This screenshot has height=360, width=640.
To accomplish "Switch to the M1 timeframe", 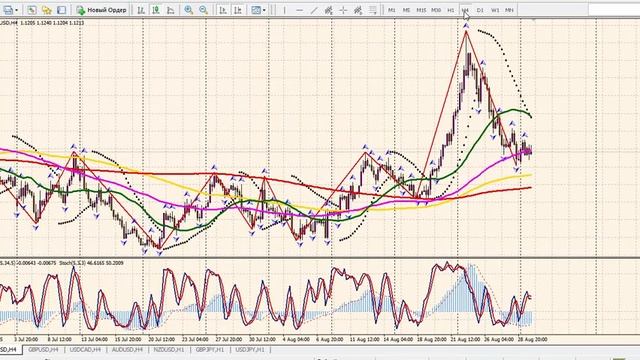I will click(x=391, y=10).
